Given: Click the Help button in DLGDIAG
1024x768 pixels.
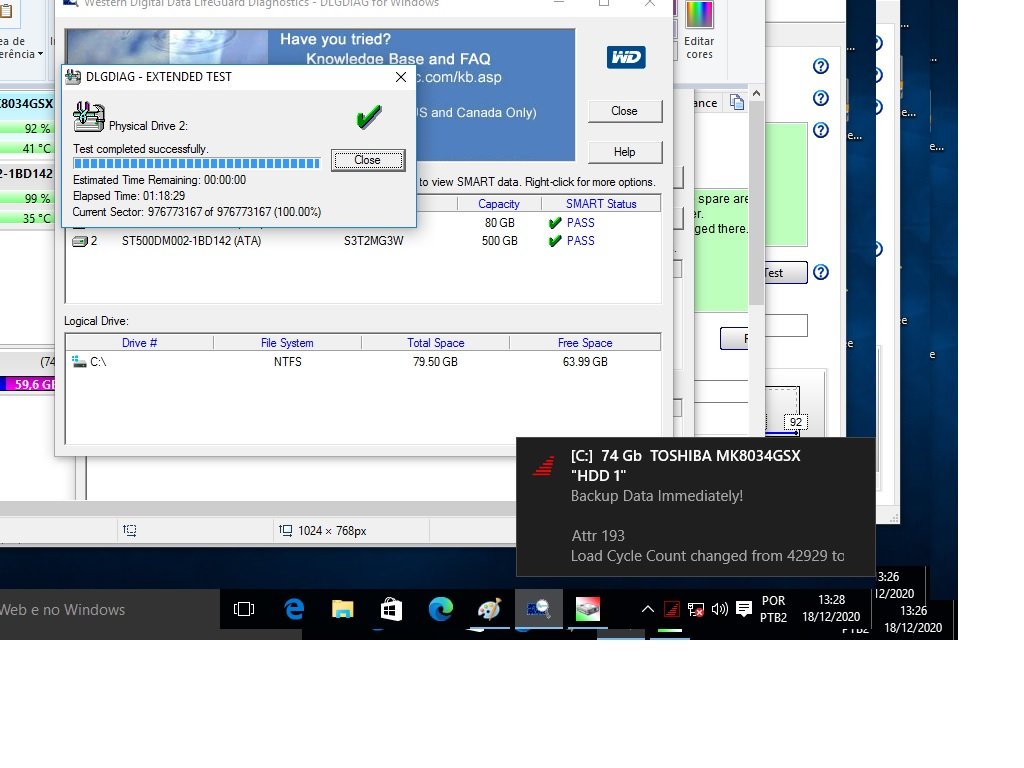Looking at the screenshot, I should (624, 152).
